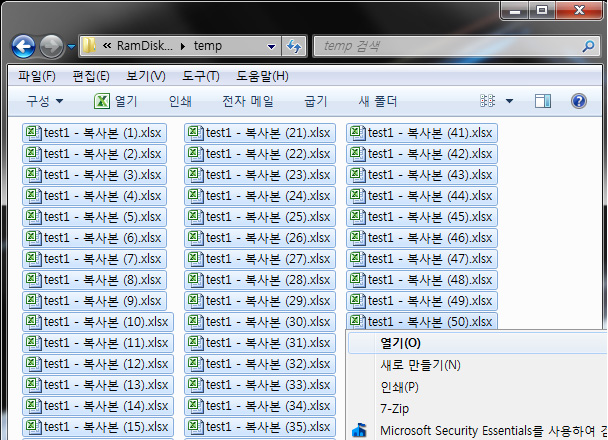Click the Back navigation arrow button
This screenshot has height=440, width=608.
24,46
